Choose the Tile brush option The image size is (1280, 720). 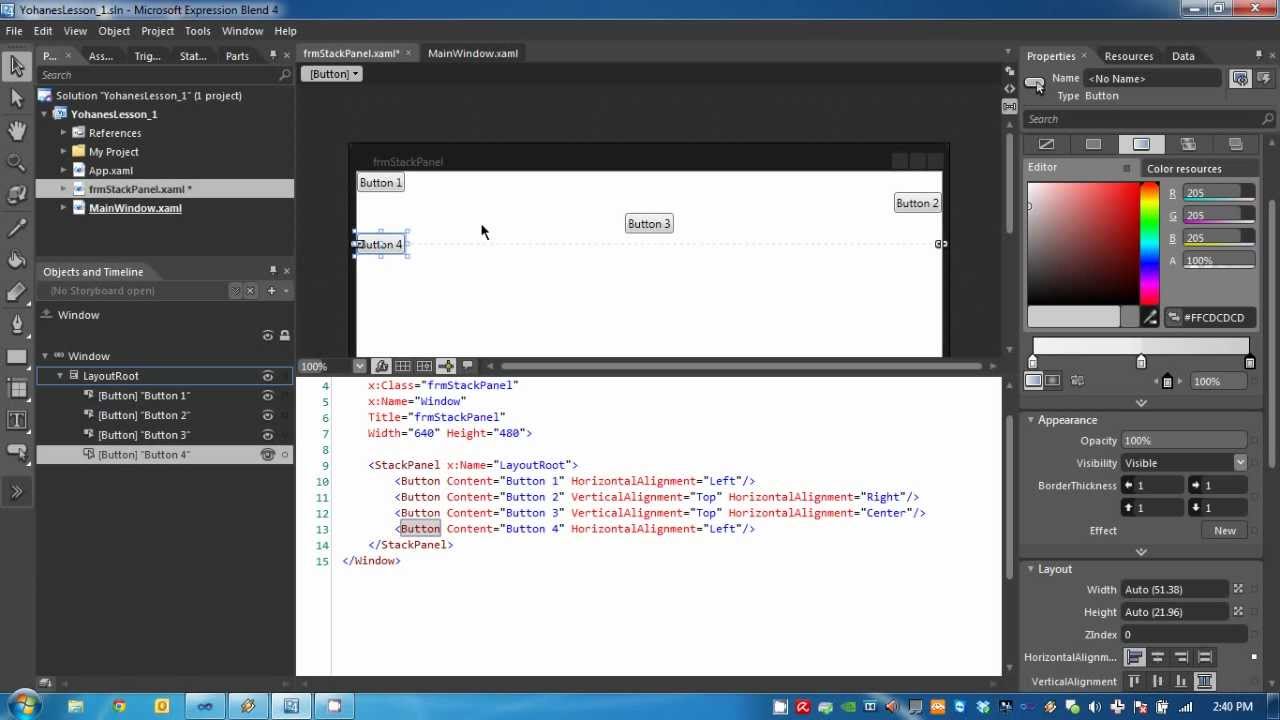tap(1188, 144)
